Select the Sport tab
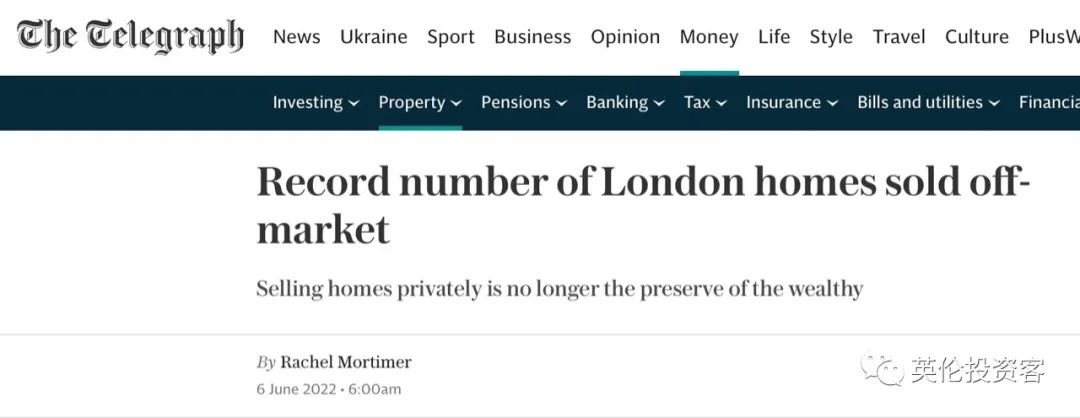 coord(451,37)
